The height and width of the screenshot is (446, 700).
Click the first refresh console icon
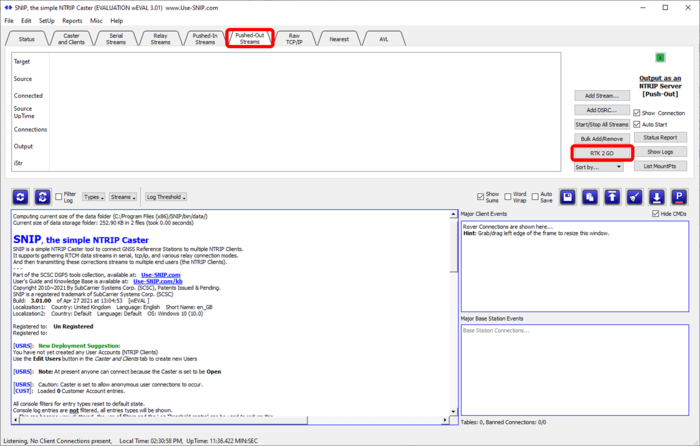coord(21,197)
